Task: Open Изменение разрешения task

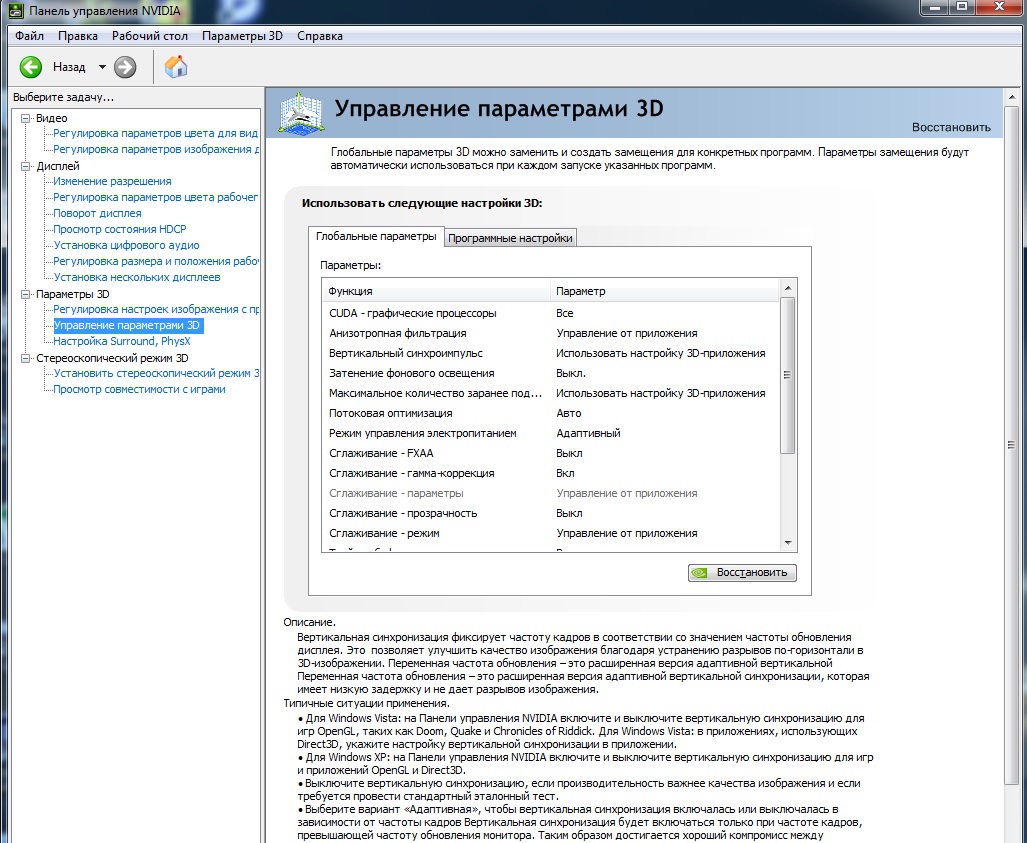Action: pos(112,181)
